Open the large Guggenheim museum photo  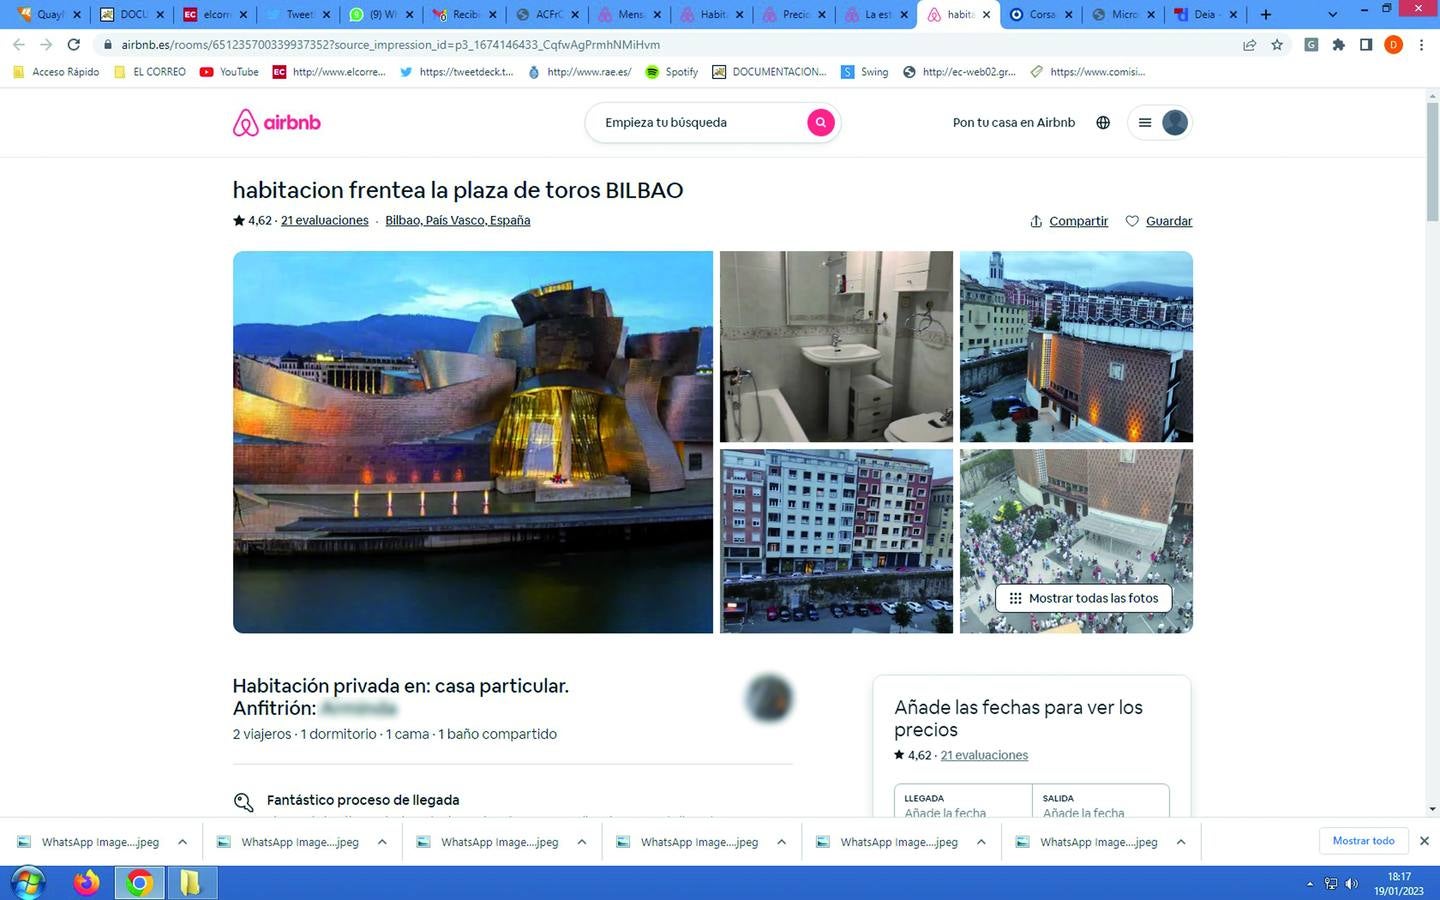472,441
